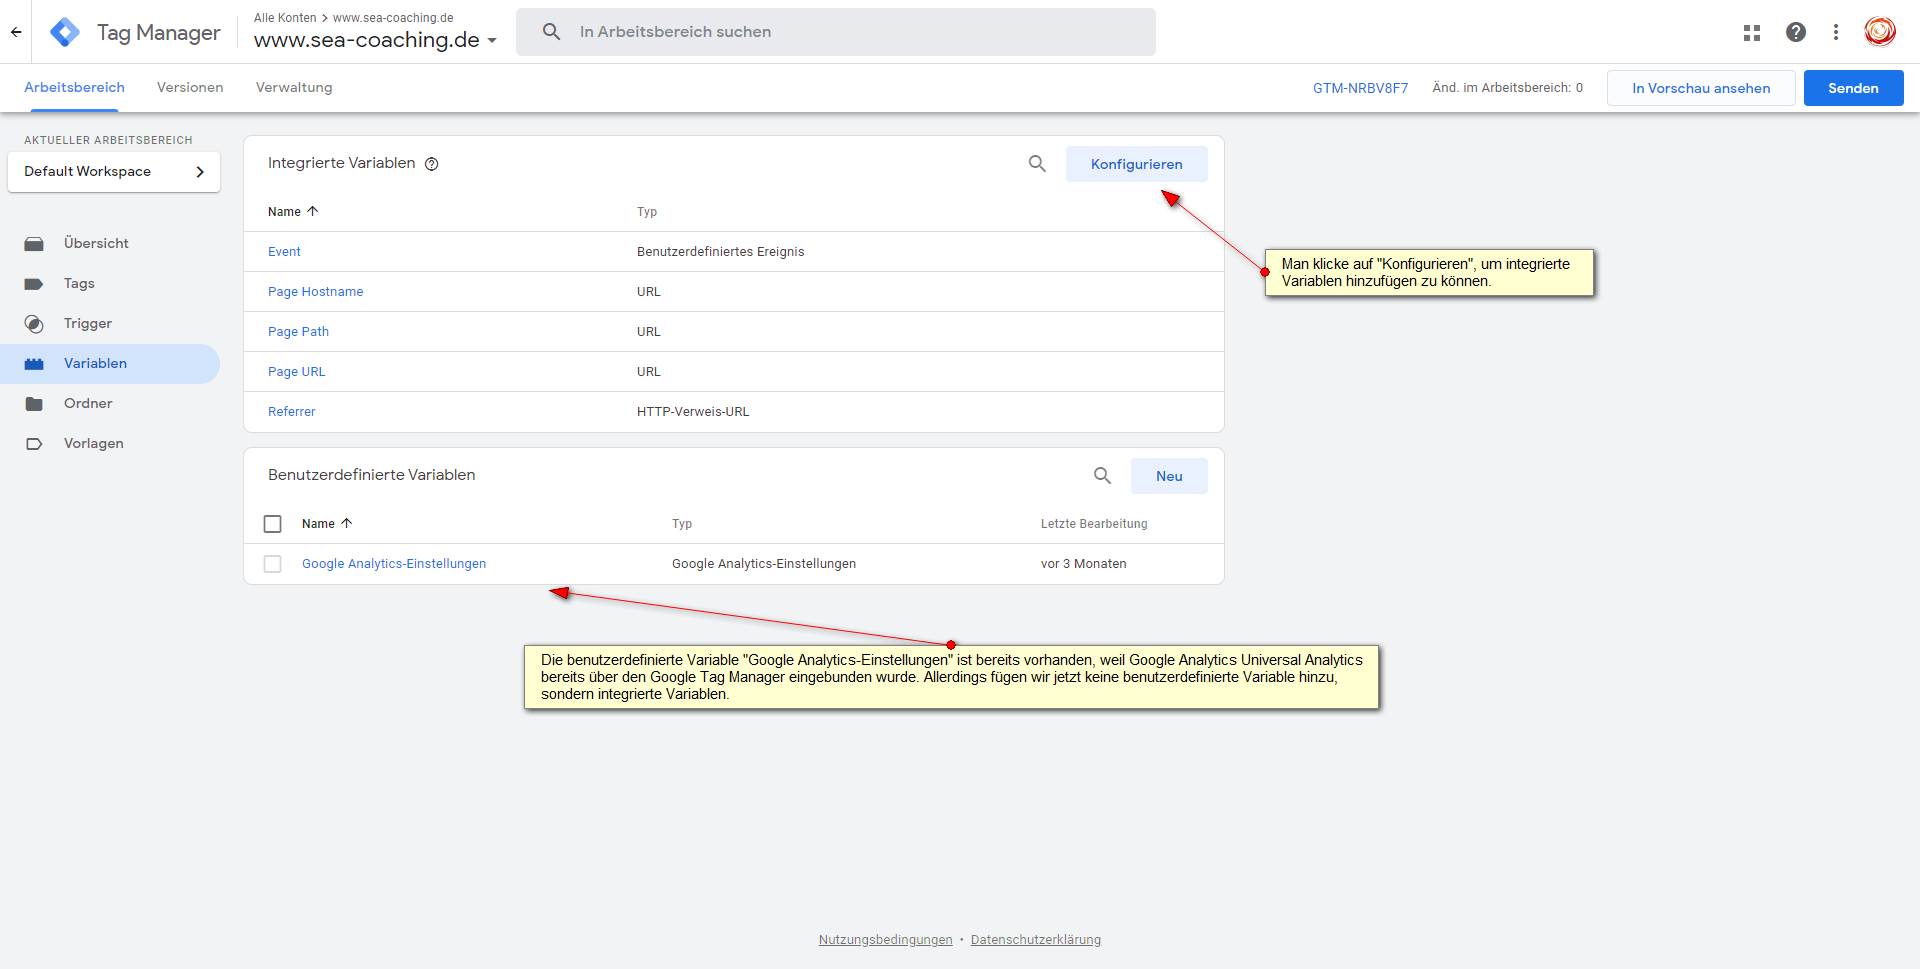
Task: Sort user-defined variables by Name arrow
Action: (x=347, y=523)
